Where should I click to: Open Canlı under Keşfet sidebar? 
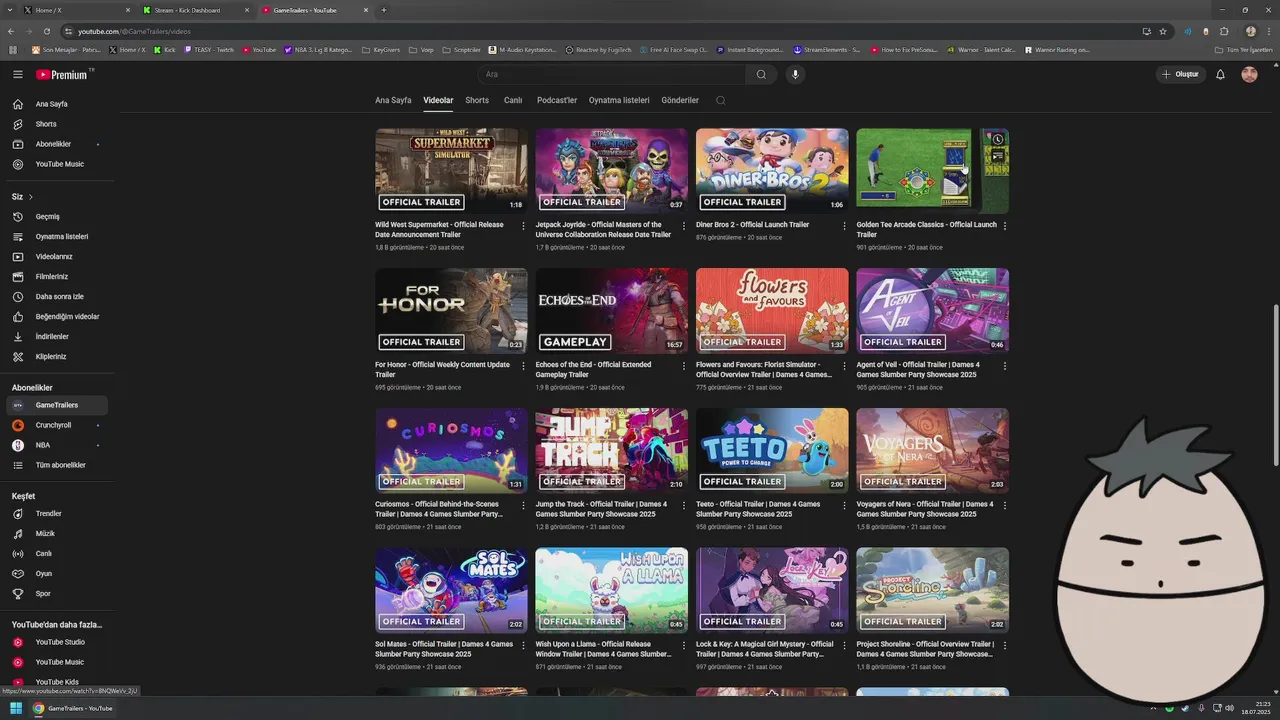57,554
